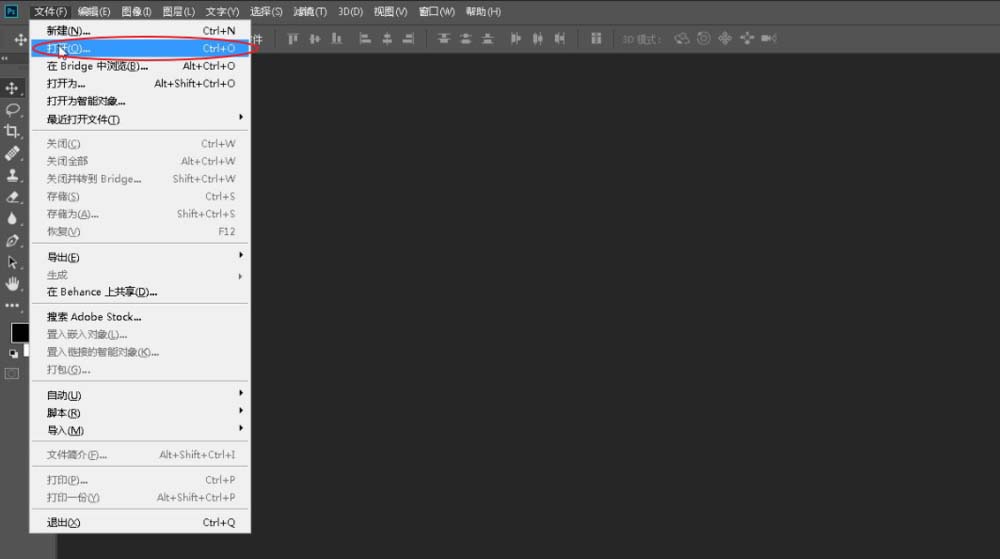Select the Hand tool
Viewport: 1000px width, 559px height.
coord(12,284)
